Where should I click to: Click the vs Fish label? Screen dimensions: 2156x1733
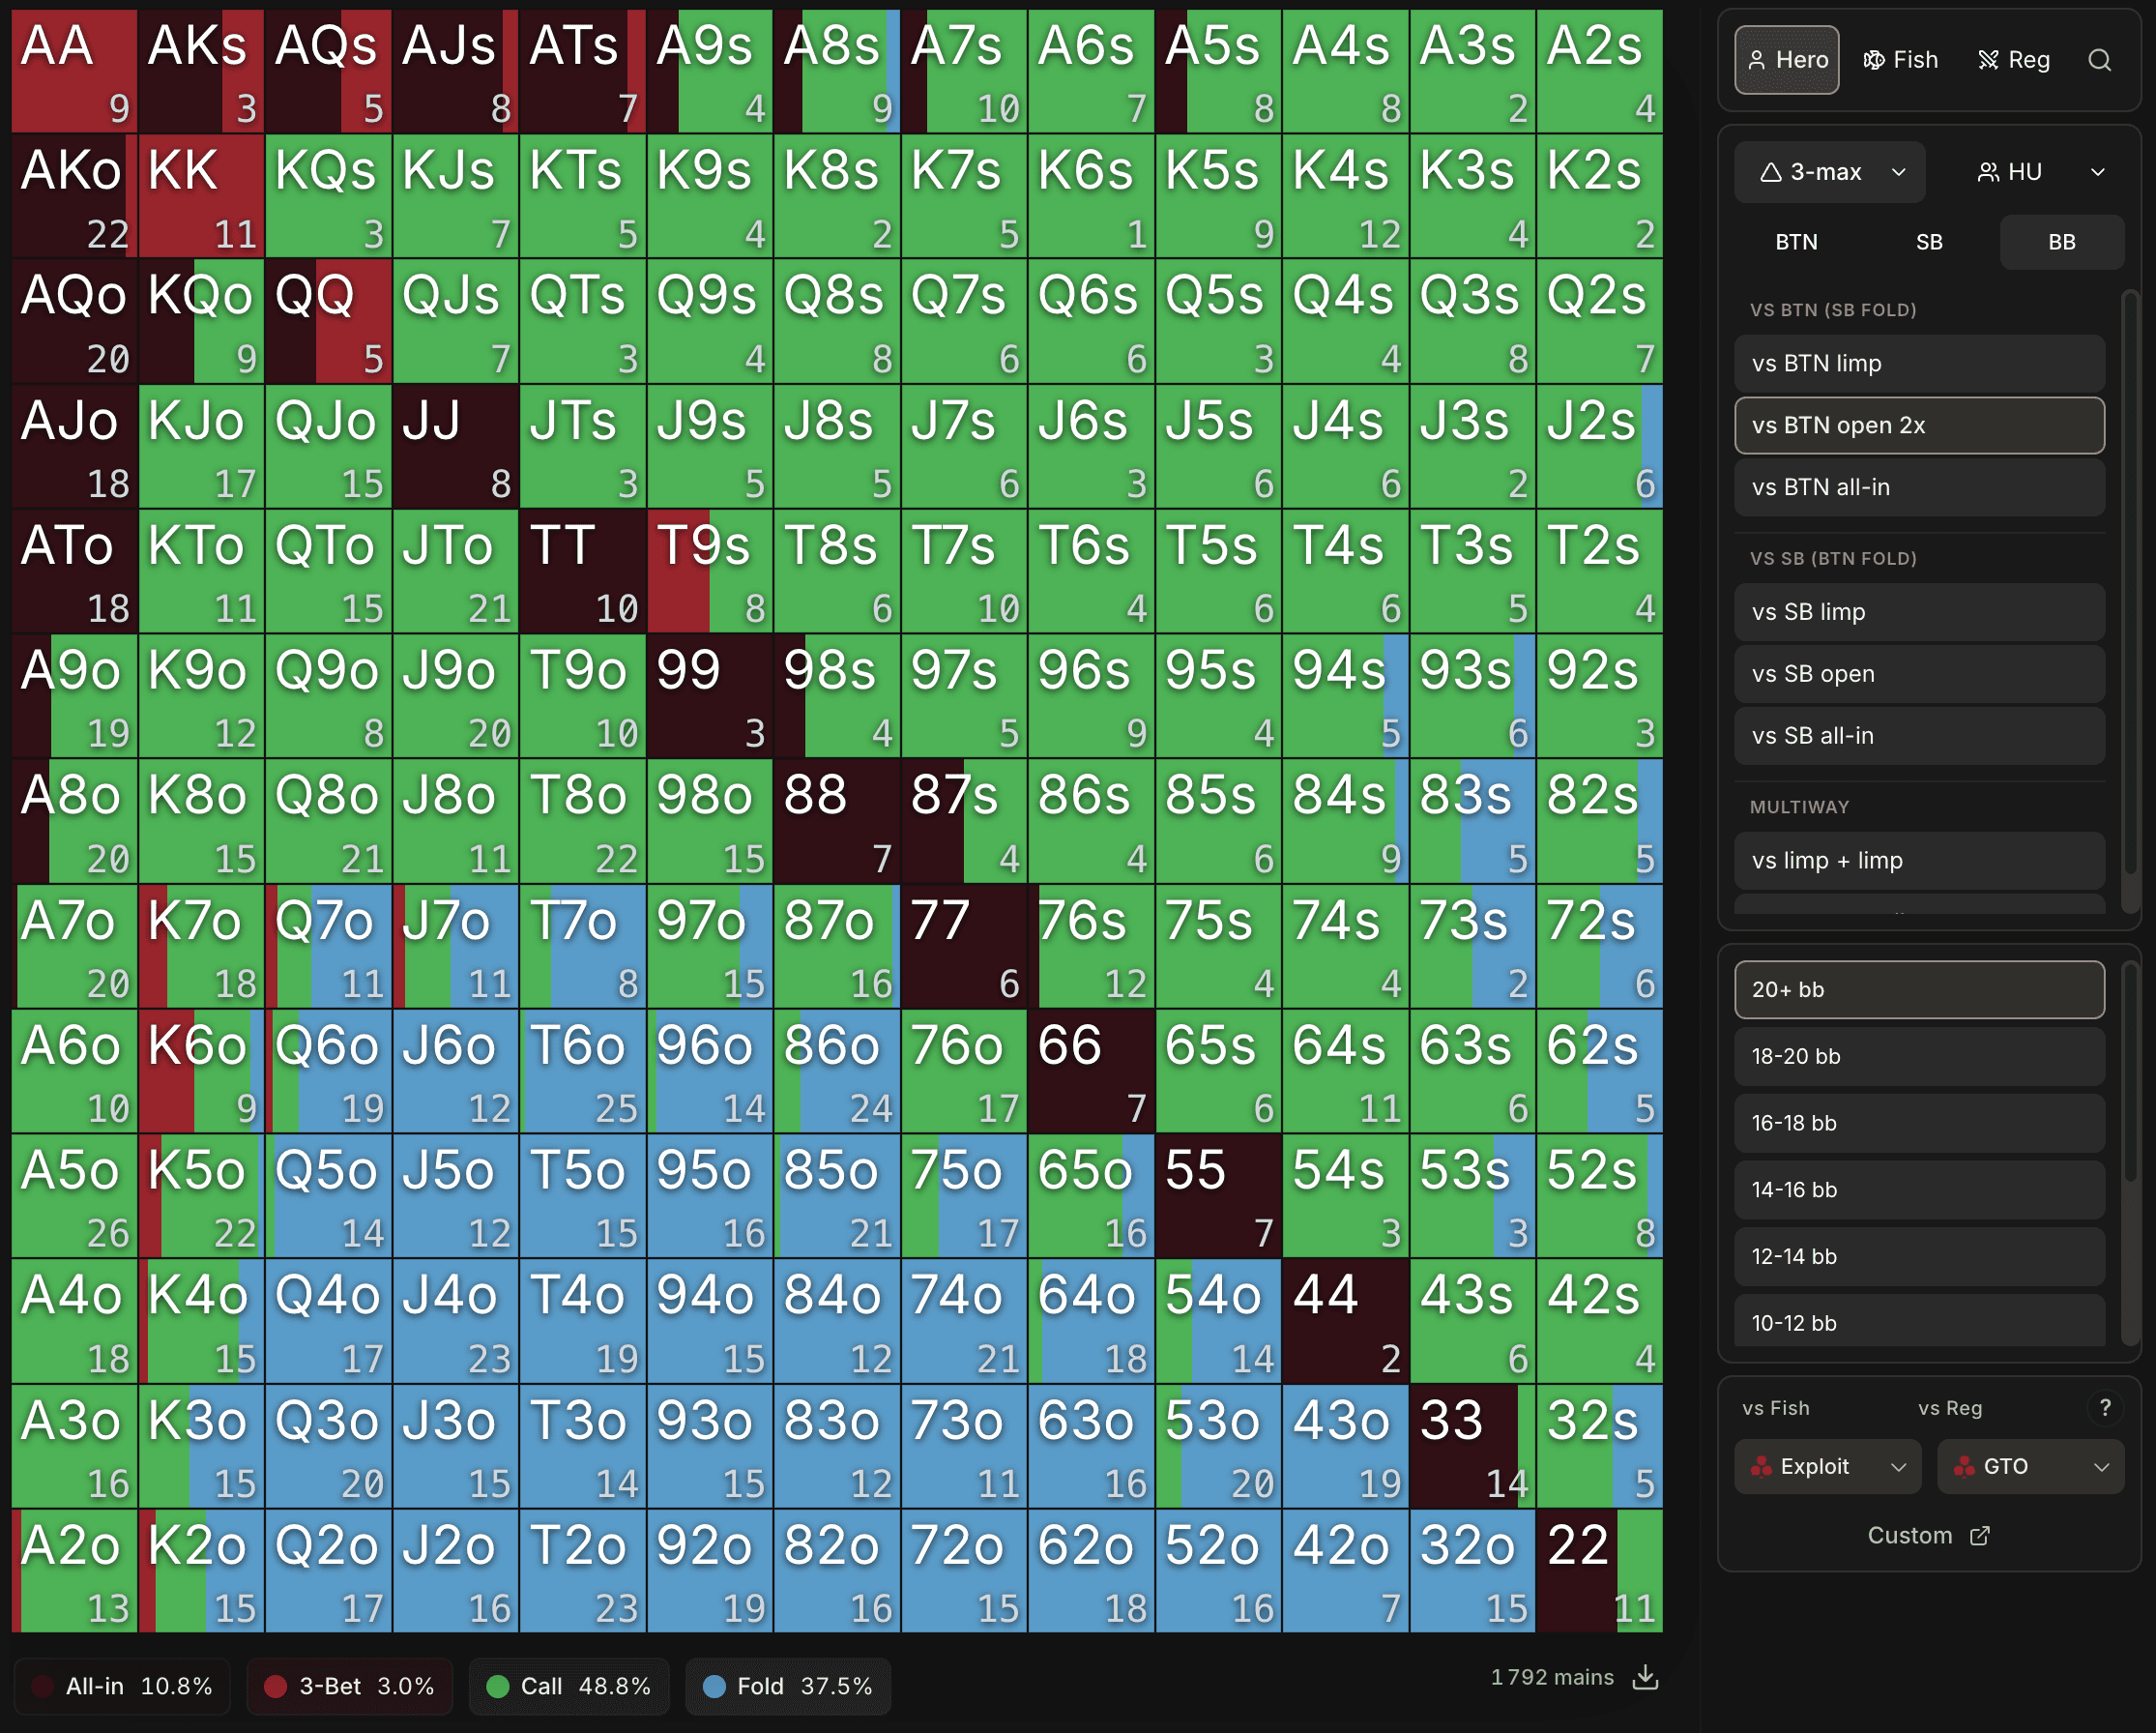(1775, 1408)
